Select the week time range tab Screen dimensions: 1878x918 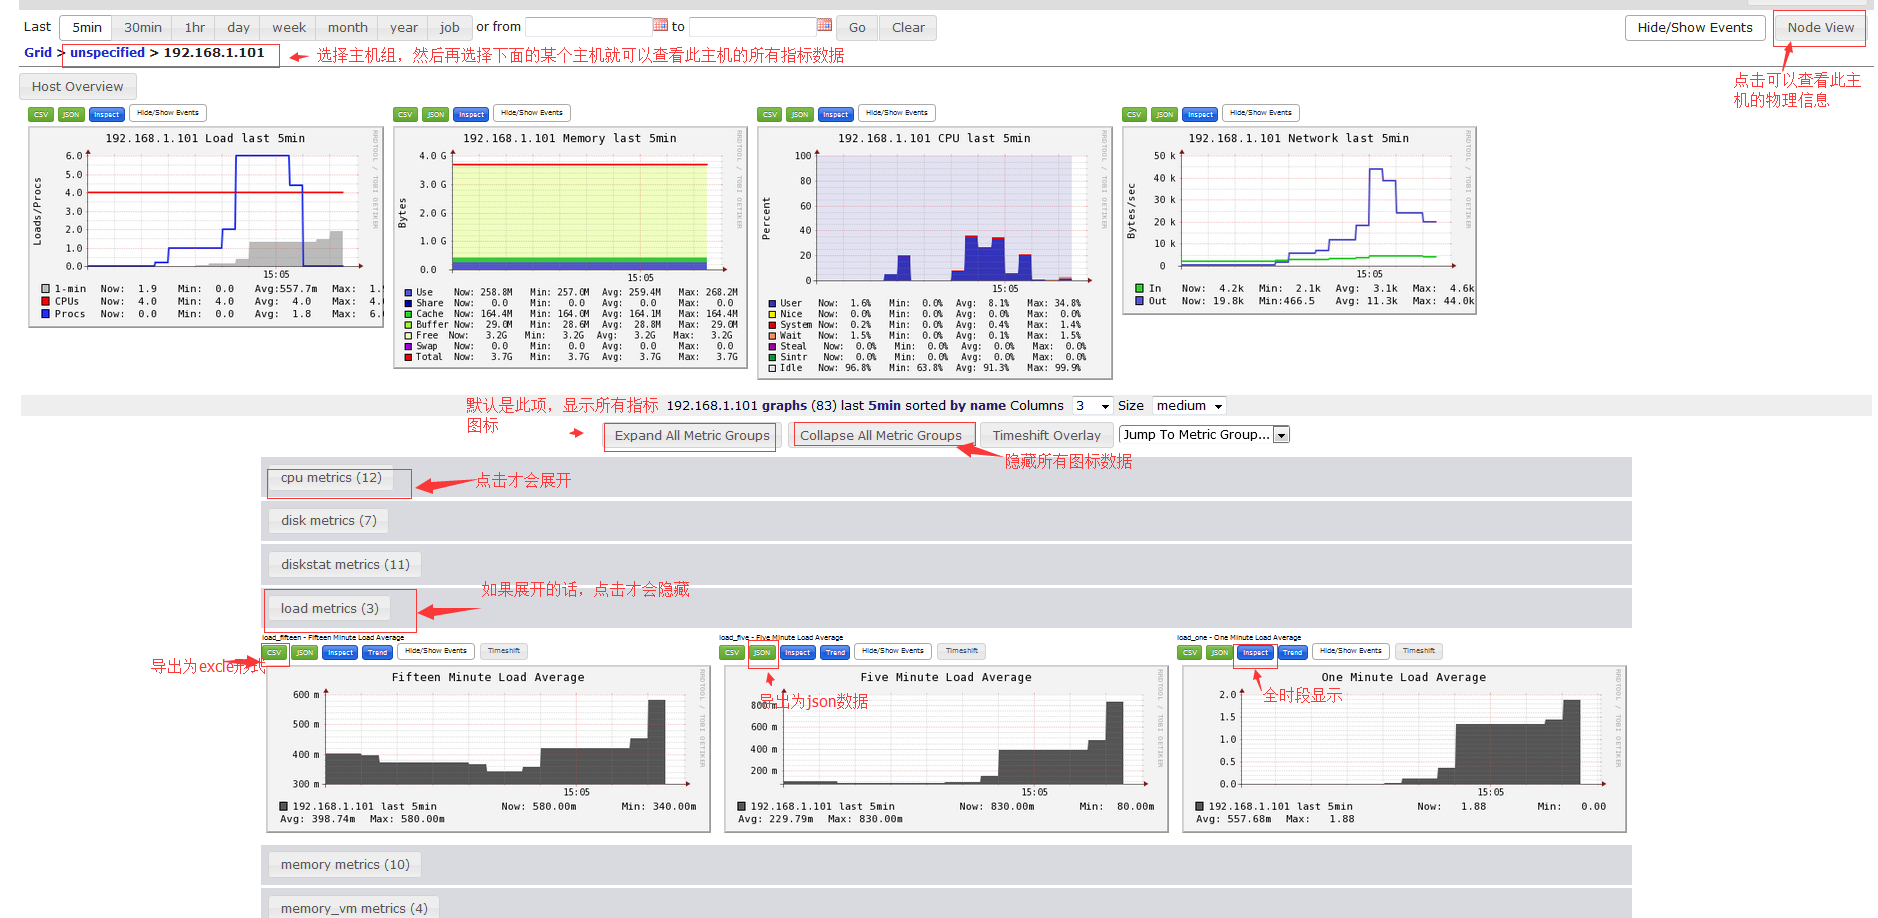tap(289, 27)
